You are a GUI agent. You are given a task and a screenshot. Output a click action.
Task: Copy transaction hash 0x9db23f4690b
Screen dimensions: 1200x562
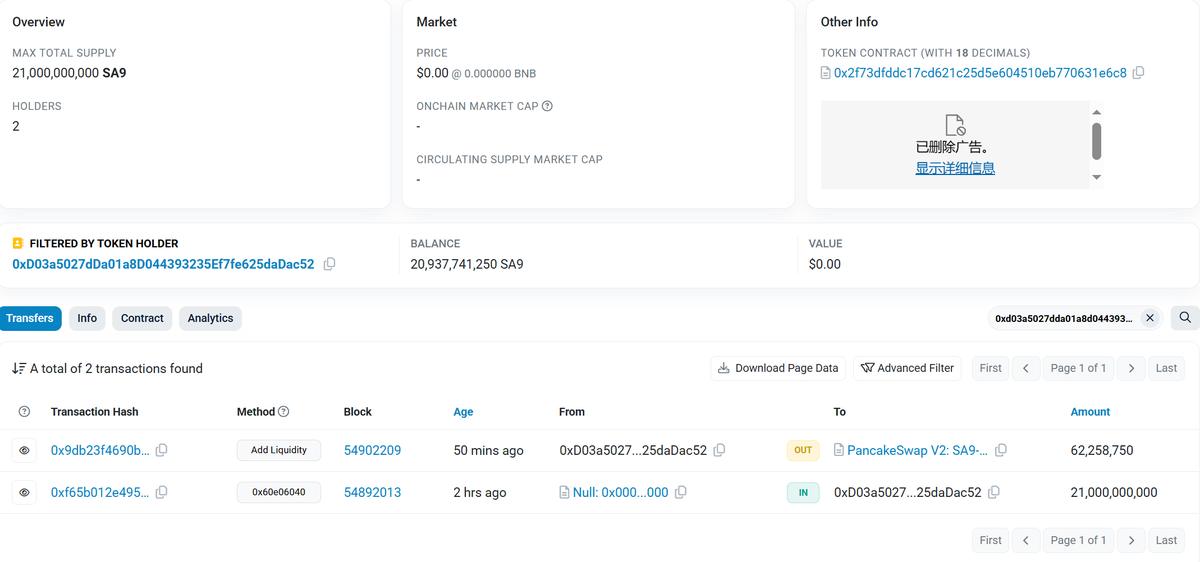[x=162, y=450]
